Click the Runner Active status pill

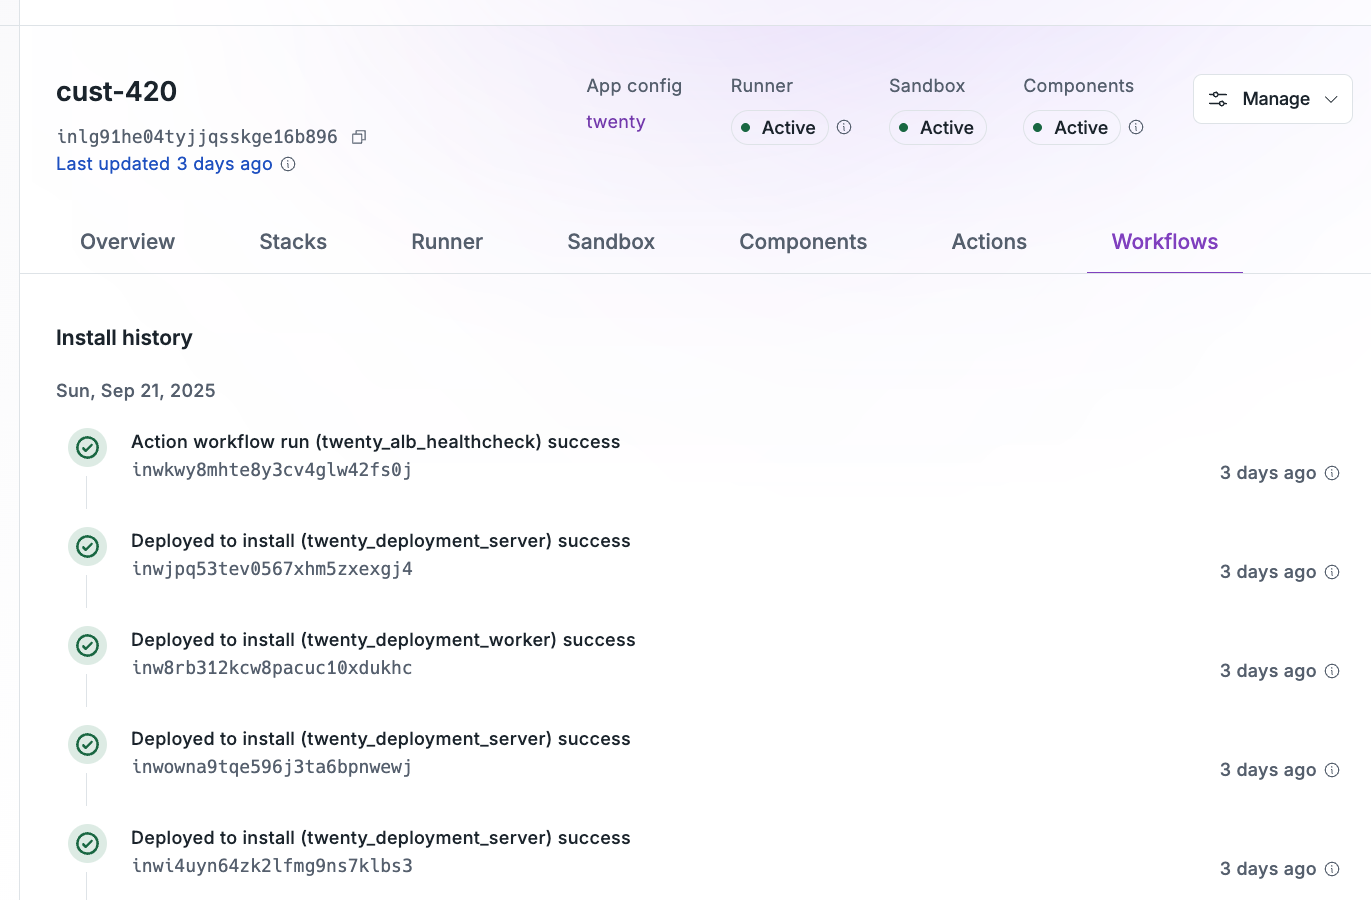point(779,127)
